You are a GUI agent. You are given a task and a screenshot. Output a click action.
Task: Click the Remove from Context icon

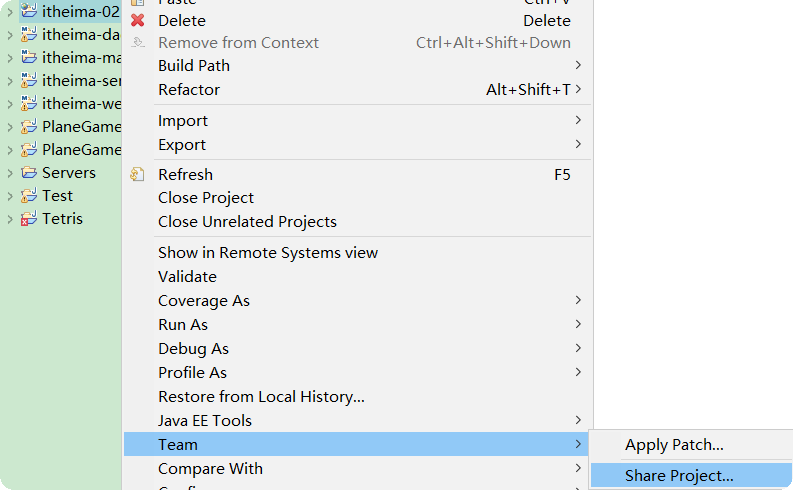[138, 43]
